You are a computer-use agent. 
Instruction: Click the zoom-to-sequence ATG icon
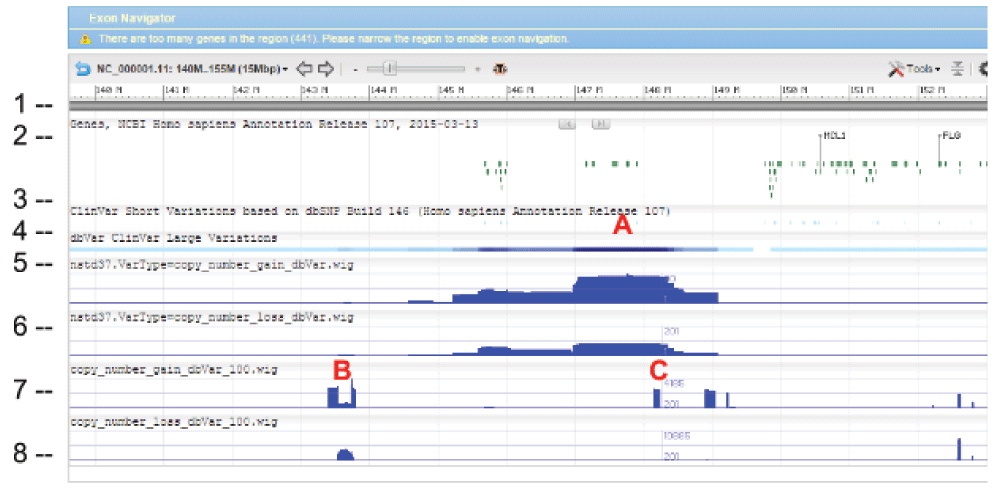(x=499, y=69)
